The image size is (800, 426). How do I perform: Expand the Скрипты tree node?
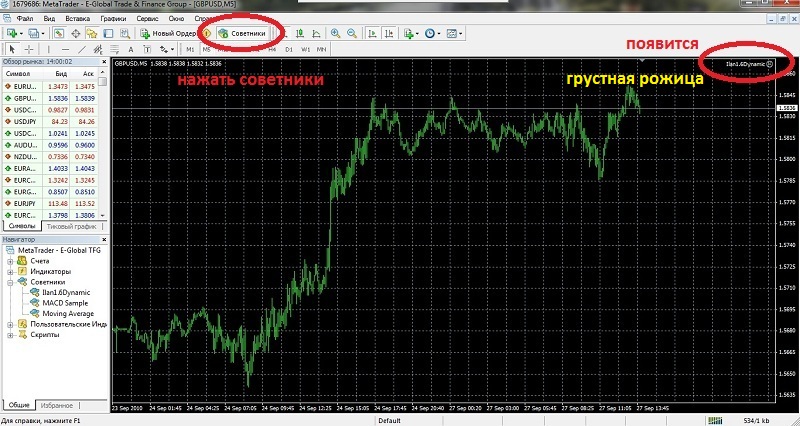click(x=10, y=335)
